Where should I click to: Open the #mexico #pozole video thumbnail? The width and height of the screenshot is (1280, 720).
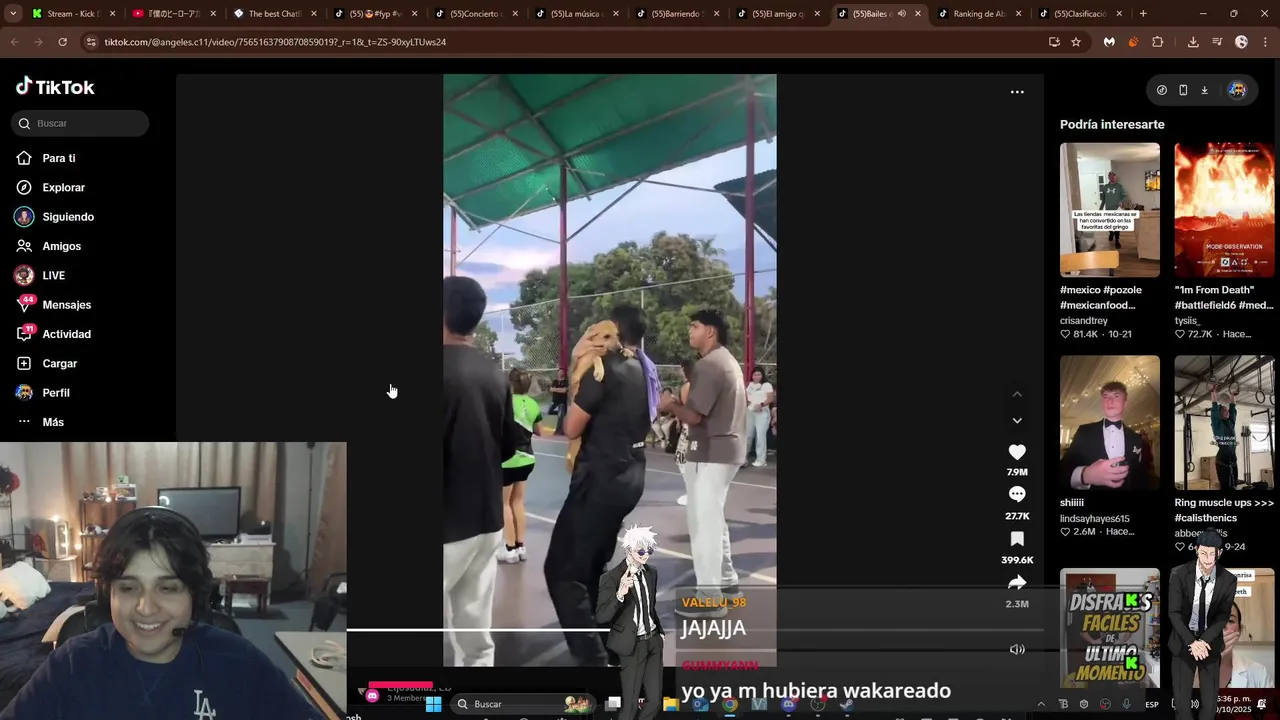(1110, 210)
